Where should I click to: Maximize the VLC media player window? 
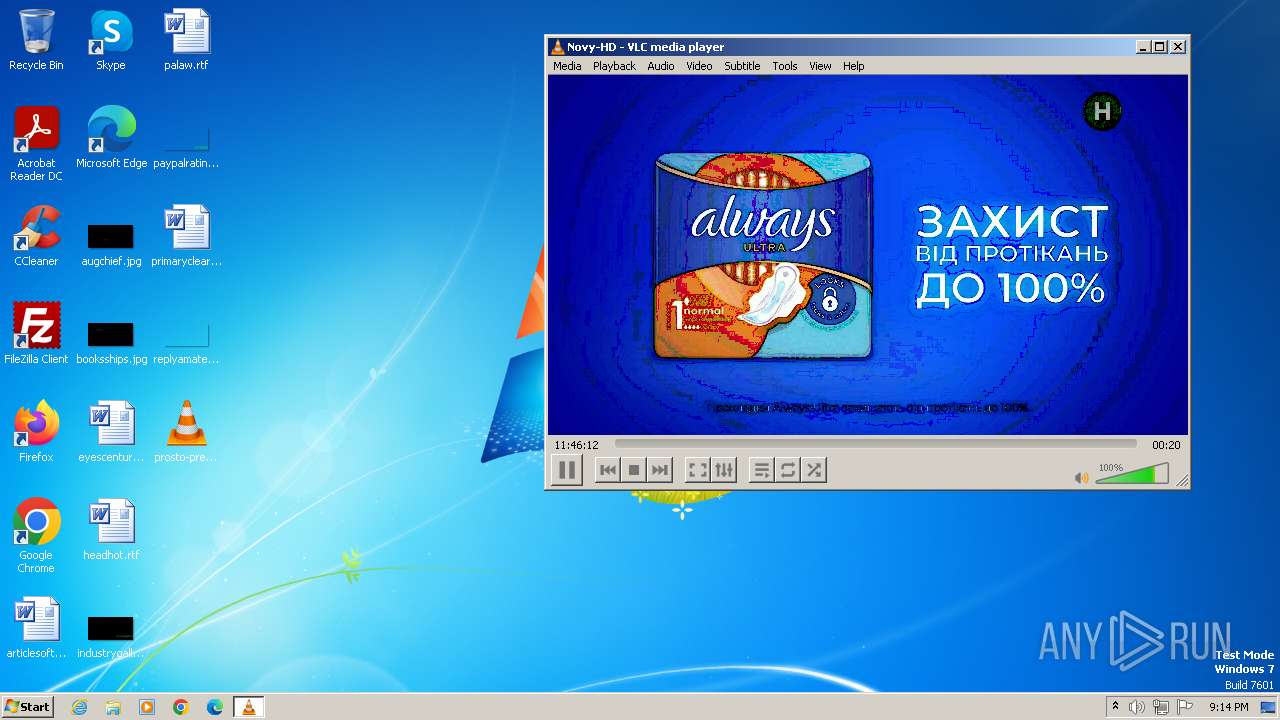(1160, 47)
